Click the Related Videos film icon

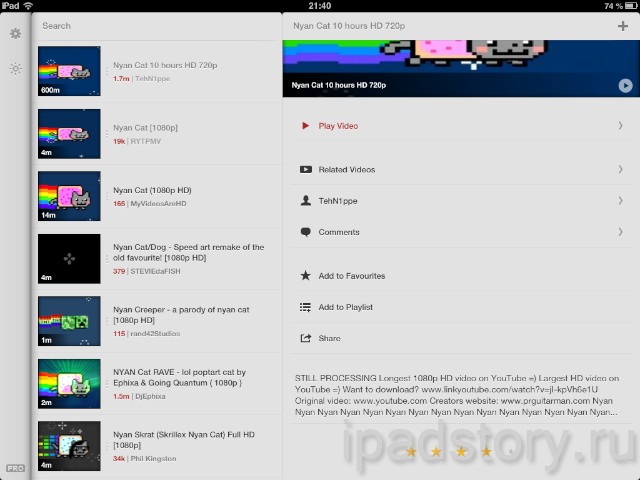(306, 169)
